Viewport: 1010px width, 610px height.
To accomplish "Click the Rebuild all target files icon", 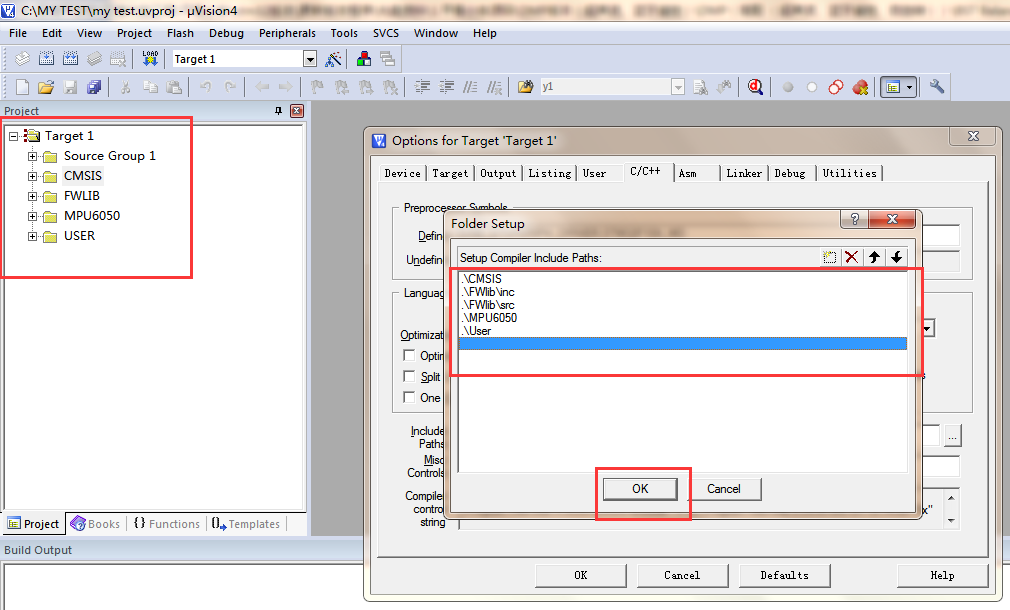I will click(70, 59).
